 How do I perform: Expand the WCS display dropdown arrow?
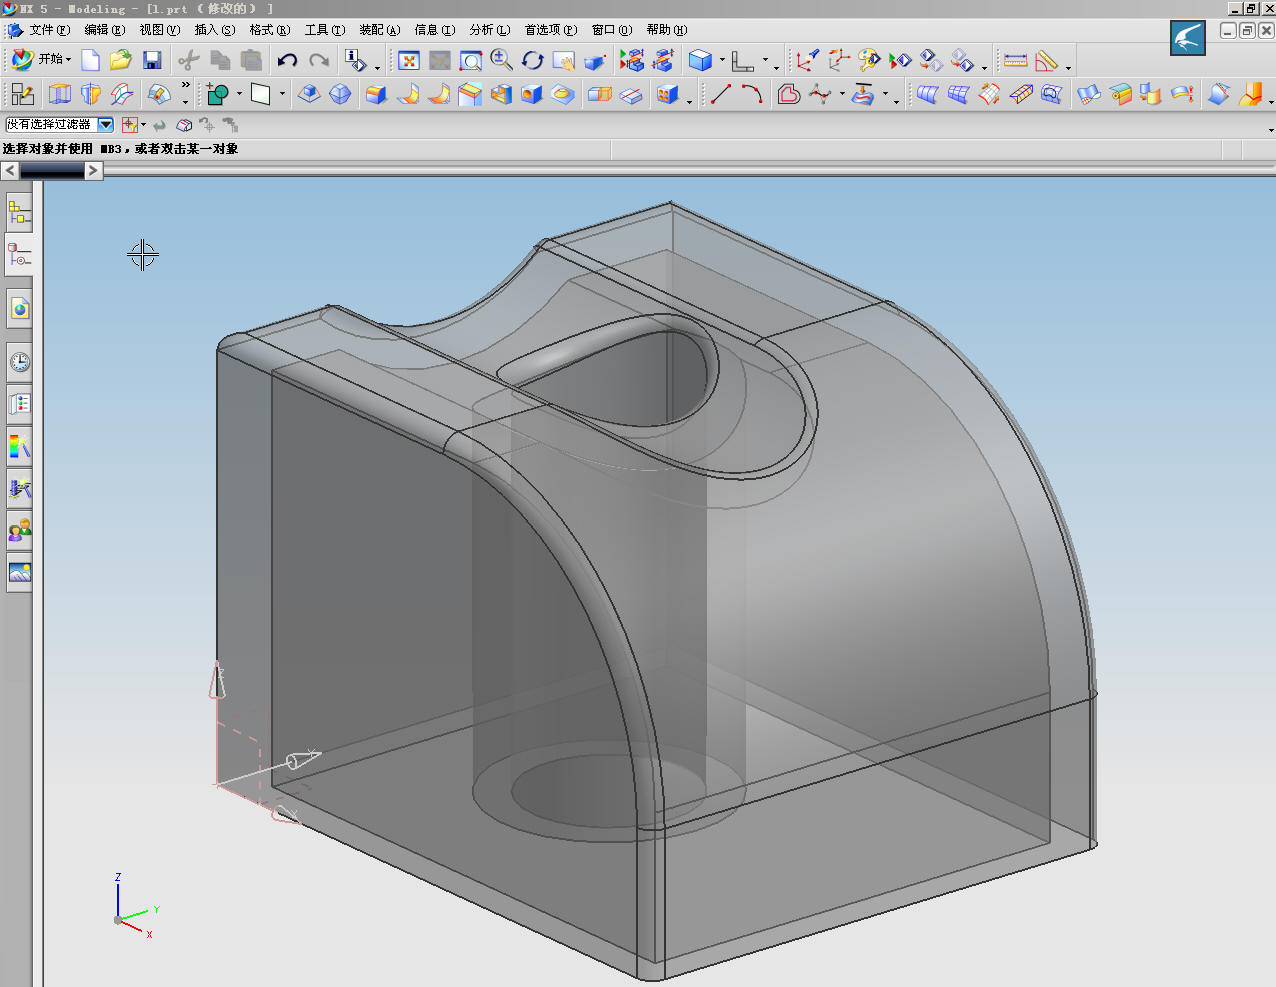(x=766, y=60)
